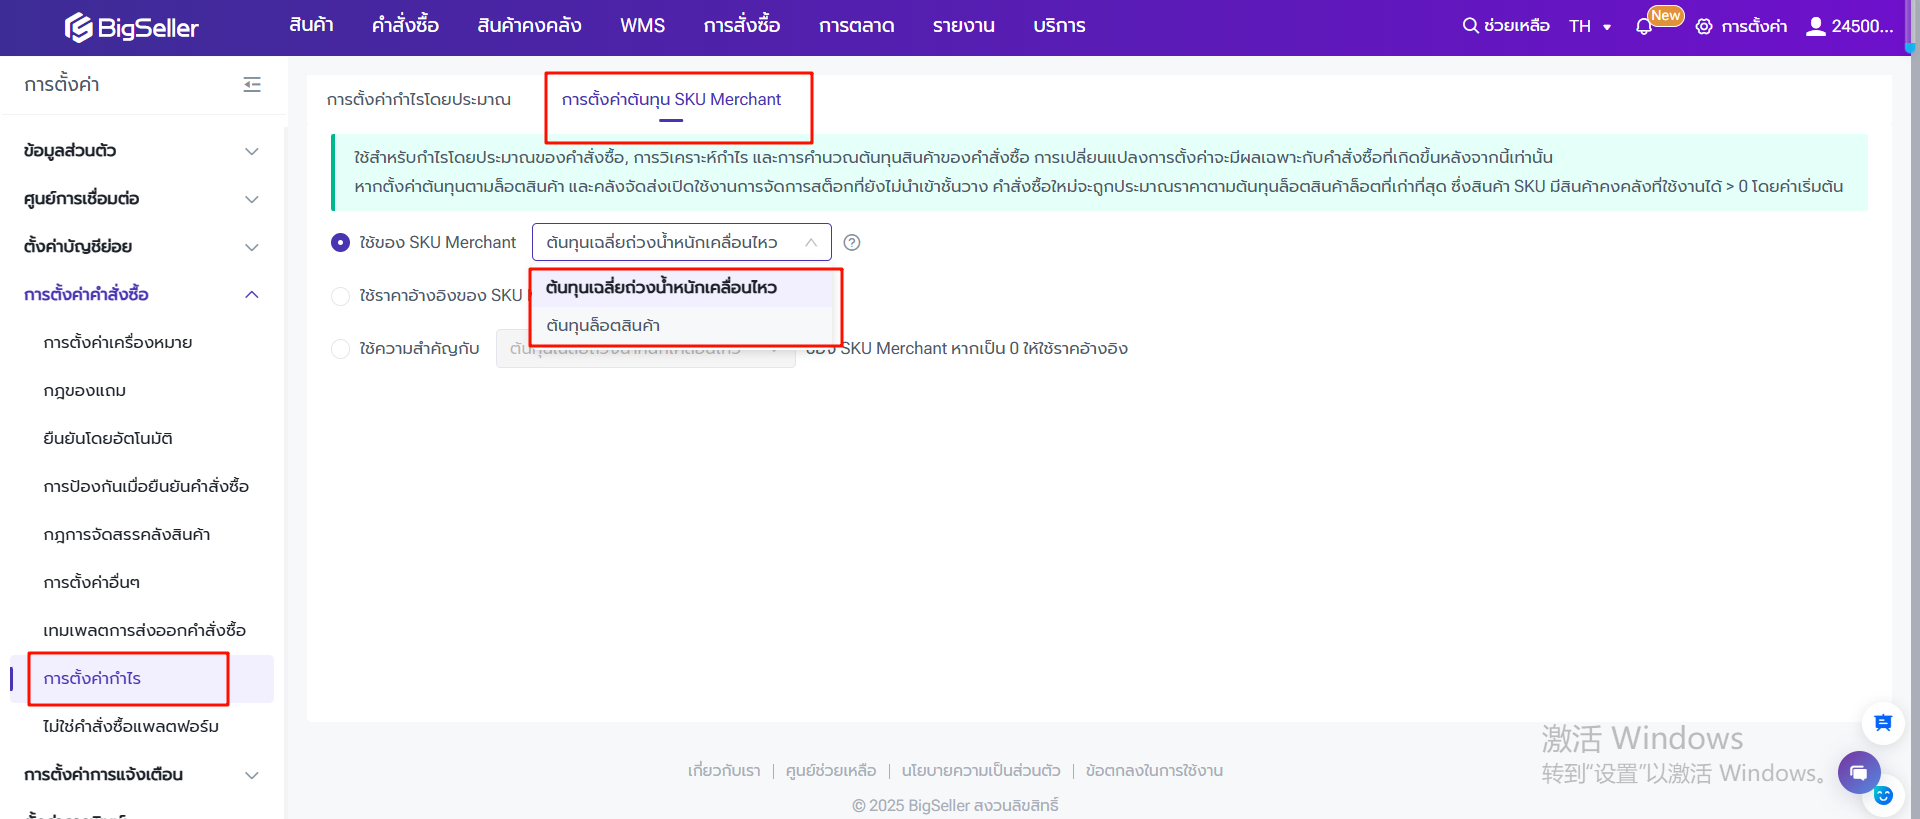The width and height of the screenshot is (1920, 819).
Task: Click the help question mark beside cost dropdown
Action: pyautogui.click(x=852, y=242)
